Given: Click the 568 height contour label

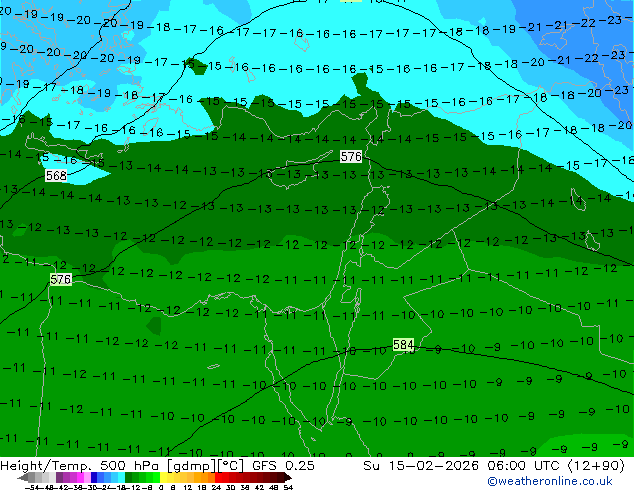Looking at the screenshot, I should coord(56,175).
